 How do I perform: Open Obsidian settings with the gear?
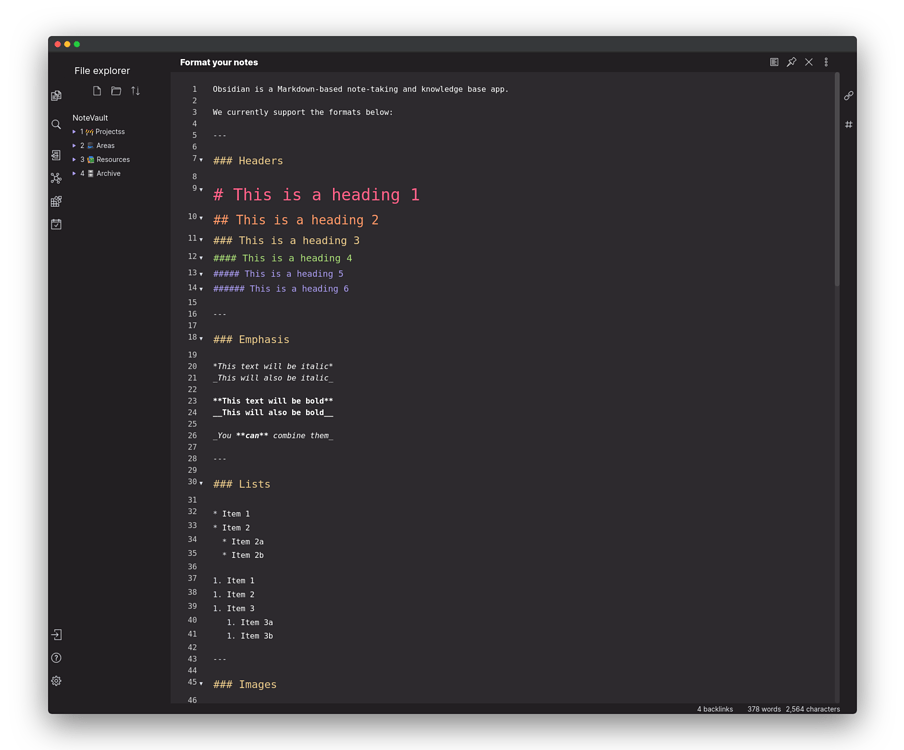(x=56, y=681)
